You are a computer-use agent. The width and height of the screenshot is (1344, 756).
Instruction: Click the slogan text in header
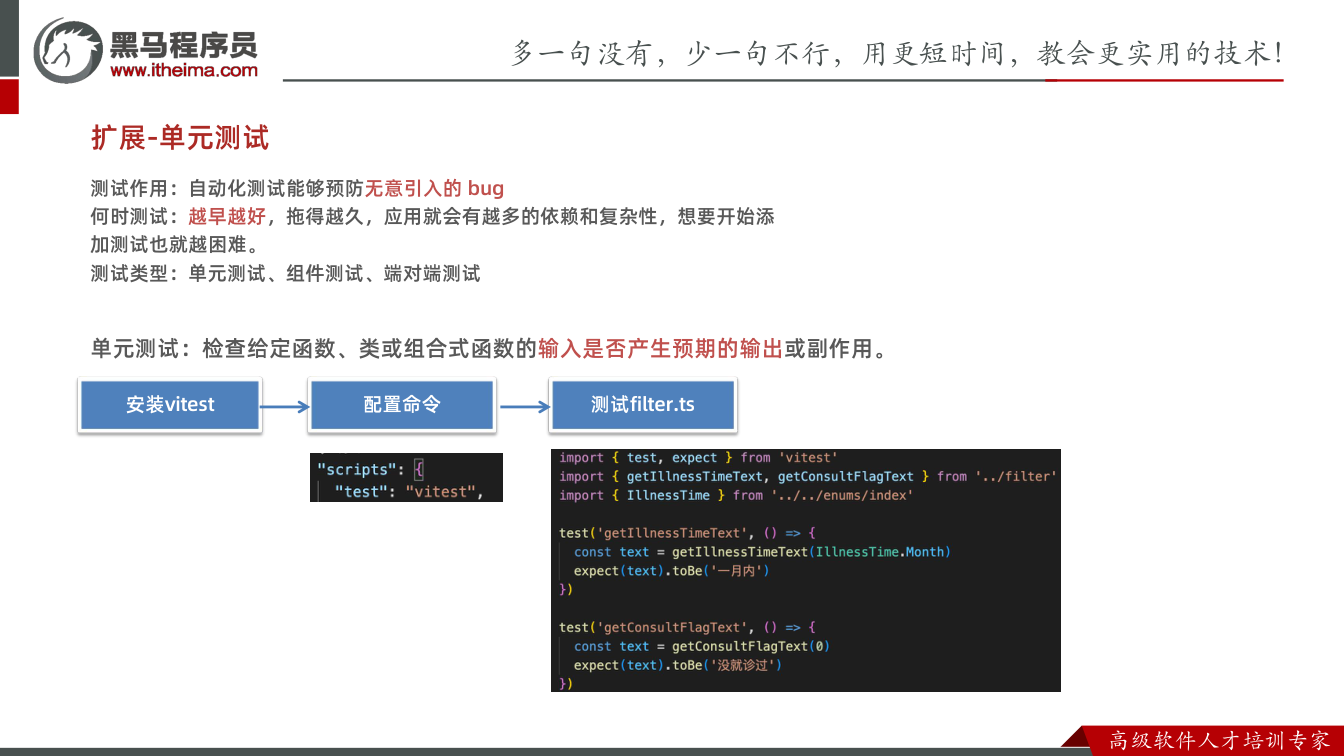pyautogui.click(x=897, y=53)
